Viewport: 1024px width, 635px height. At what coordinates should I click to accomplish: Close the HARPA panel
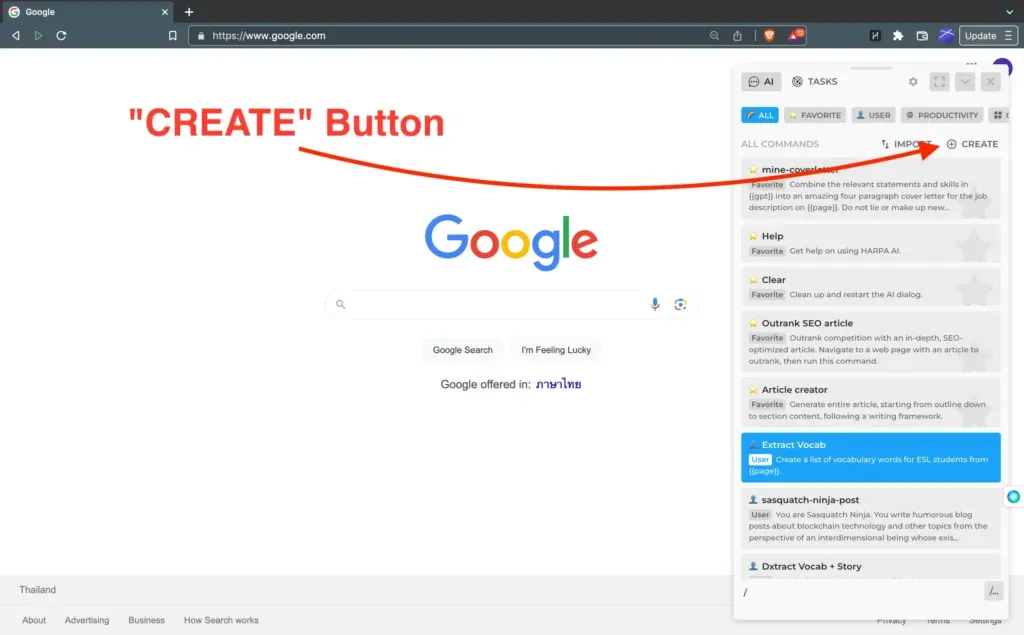coord(991,82)
